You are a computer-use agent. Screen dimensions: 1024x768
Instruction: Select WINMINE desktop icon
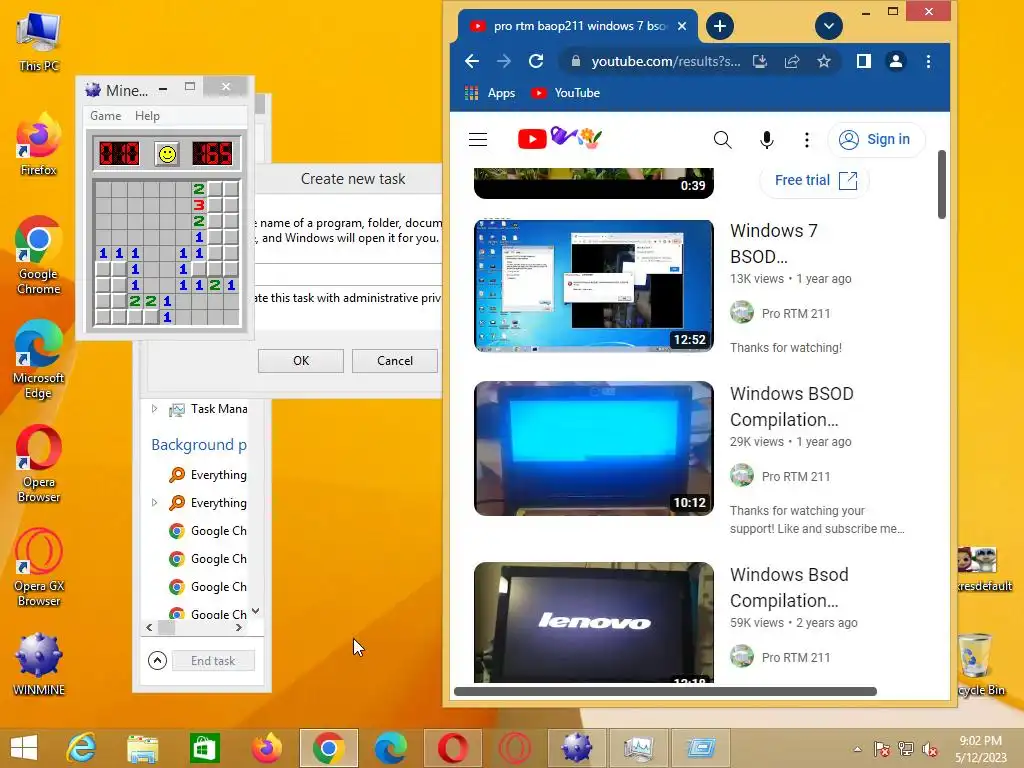point(39,664)
